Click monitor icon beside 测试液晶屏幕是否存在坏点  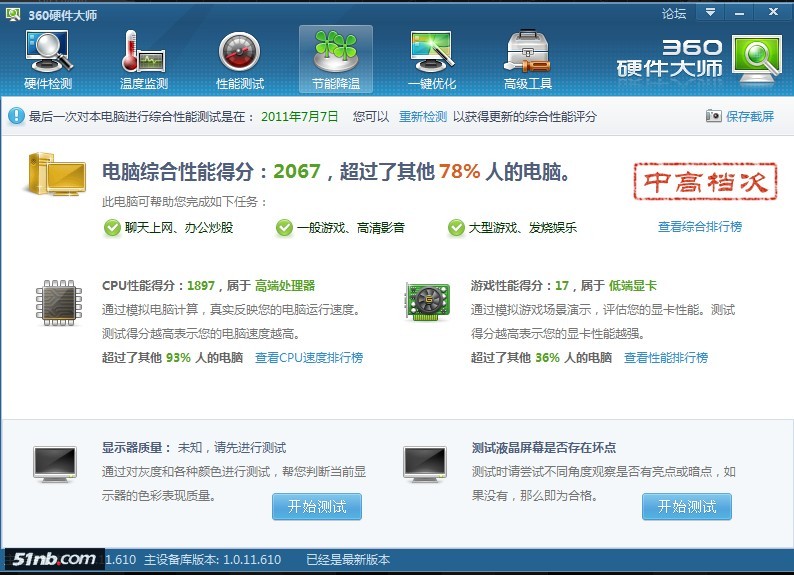click(x=425, y=464)
